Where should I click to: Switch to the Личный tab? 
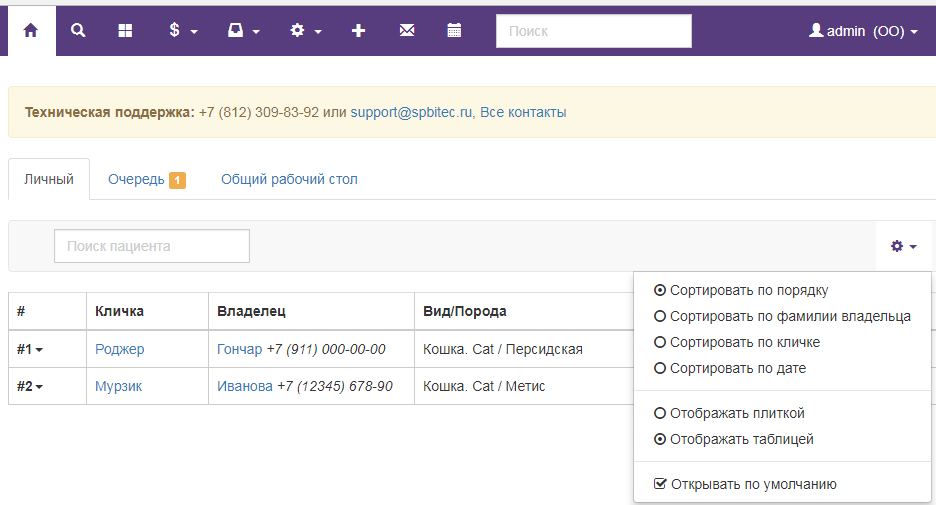pos(49,179)
